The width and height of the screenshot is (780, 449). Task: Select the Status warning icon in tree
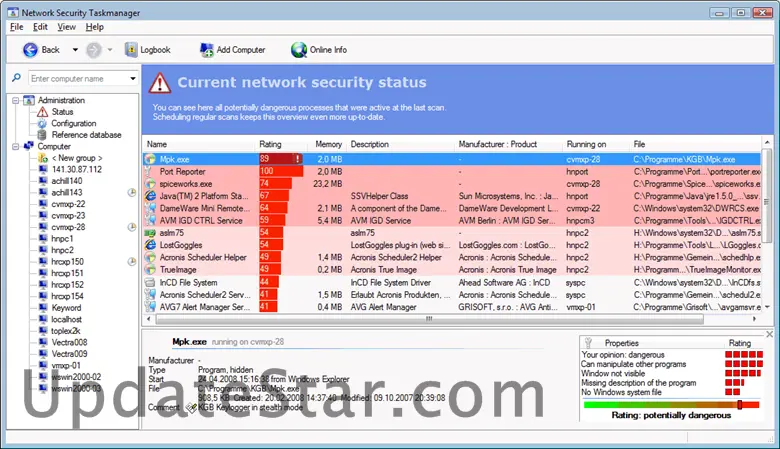click(43, 112)
